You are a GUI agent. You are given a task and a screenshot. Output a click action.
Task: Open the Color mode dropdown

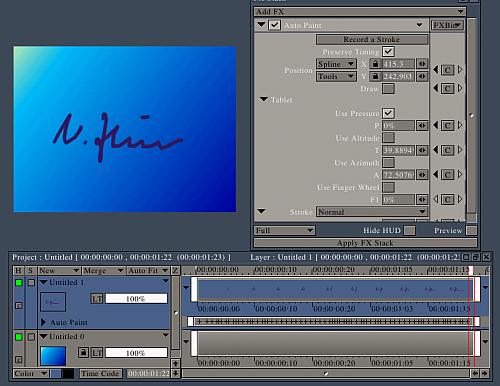click(x=30, y=373)
